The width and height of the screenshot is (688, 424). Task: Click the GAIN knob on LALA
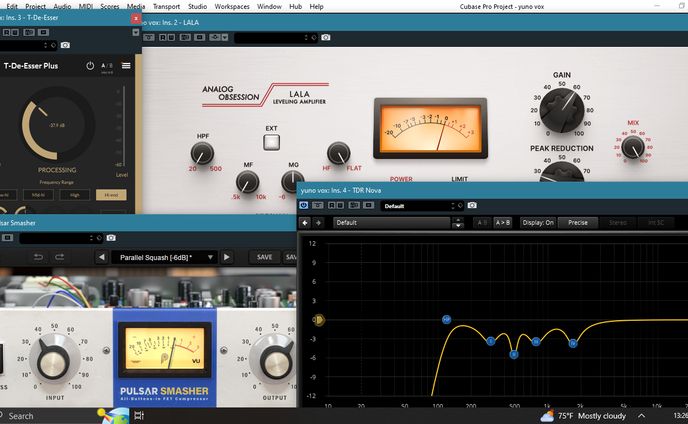click(562, 110)
